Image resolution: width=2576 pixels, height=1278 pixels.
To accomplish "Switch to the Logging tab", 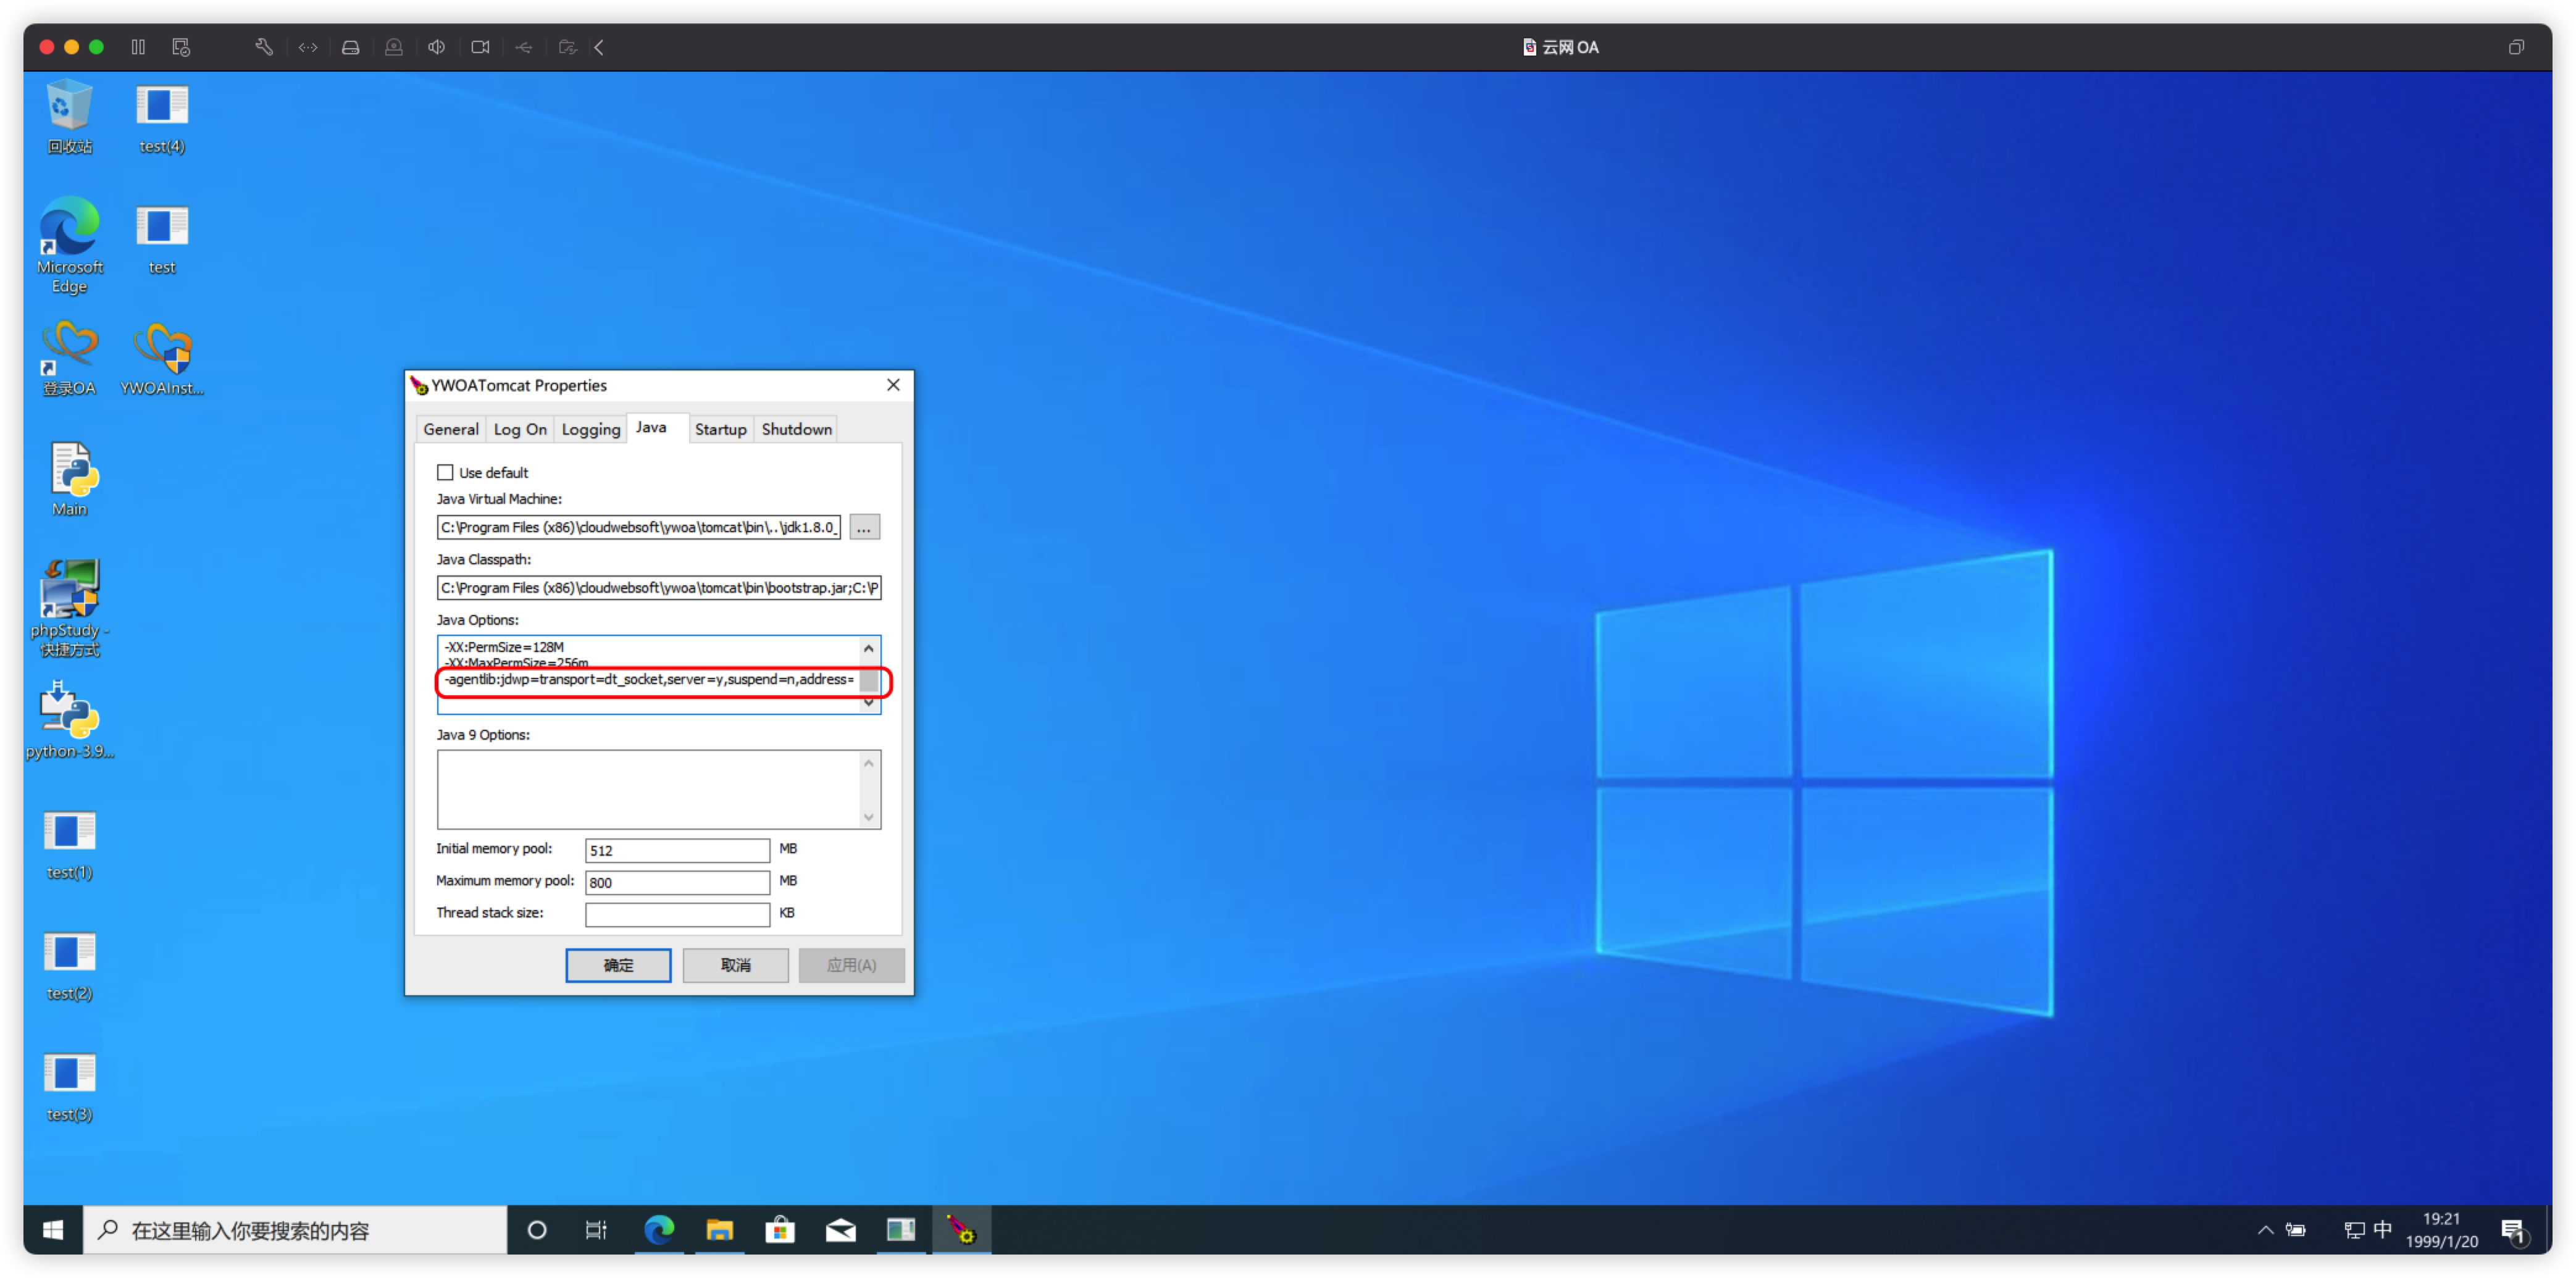I will (590, 429).
